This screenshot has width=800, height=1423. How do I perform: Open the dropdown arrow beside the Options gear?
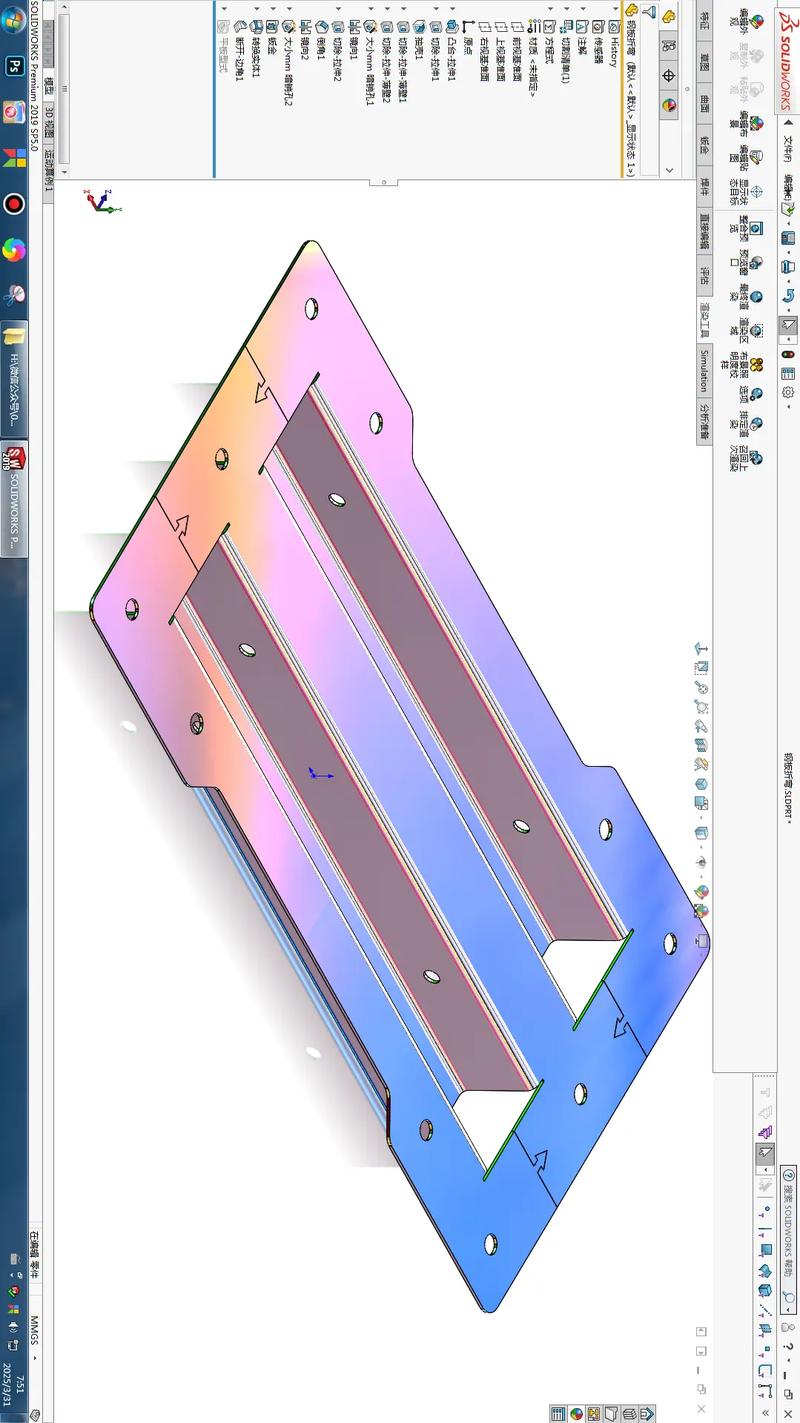click(x=787, y=406)
